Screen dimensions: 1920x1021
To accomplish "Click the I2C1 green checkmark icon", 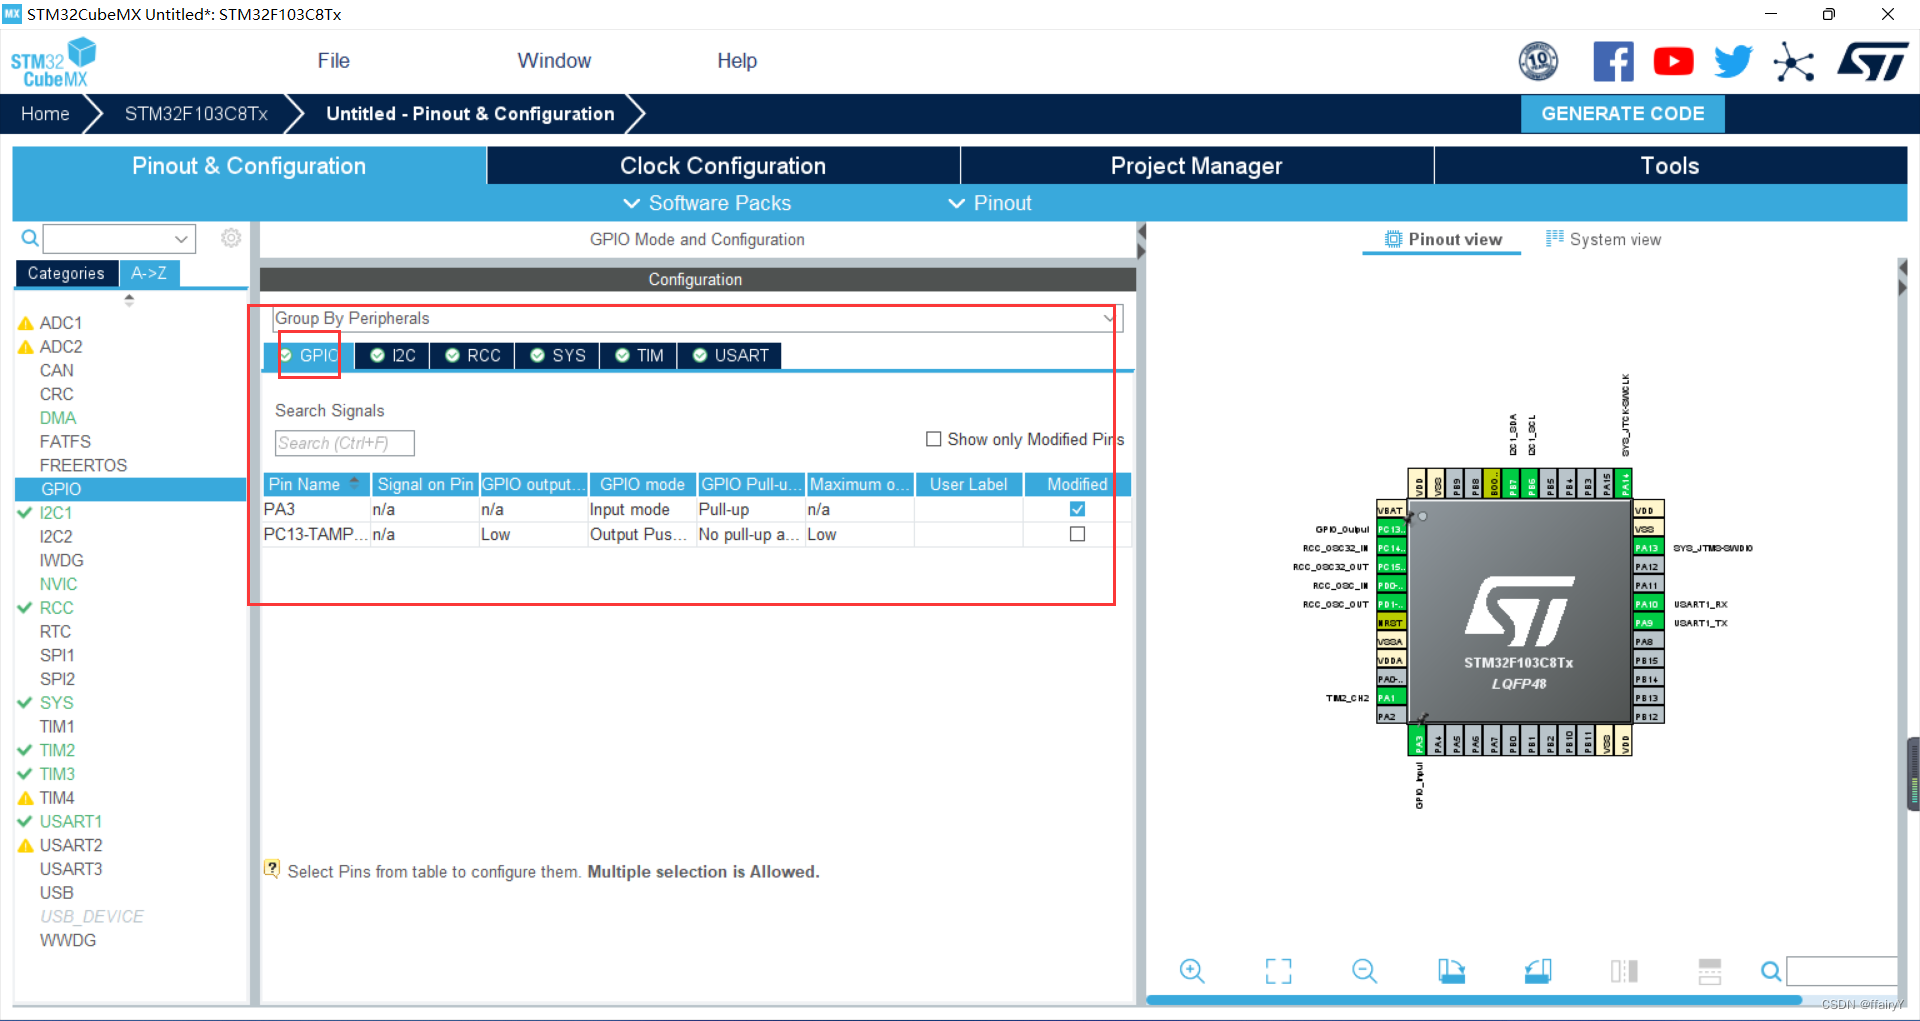I will point(26,512).
